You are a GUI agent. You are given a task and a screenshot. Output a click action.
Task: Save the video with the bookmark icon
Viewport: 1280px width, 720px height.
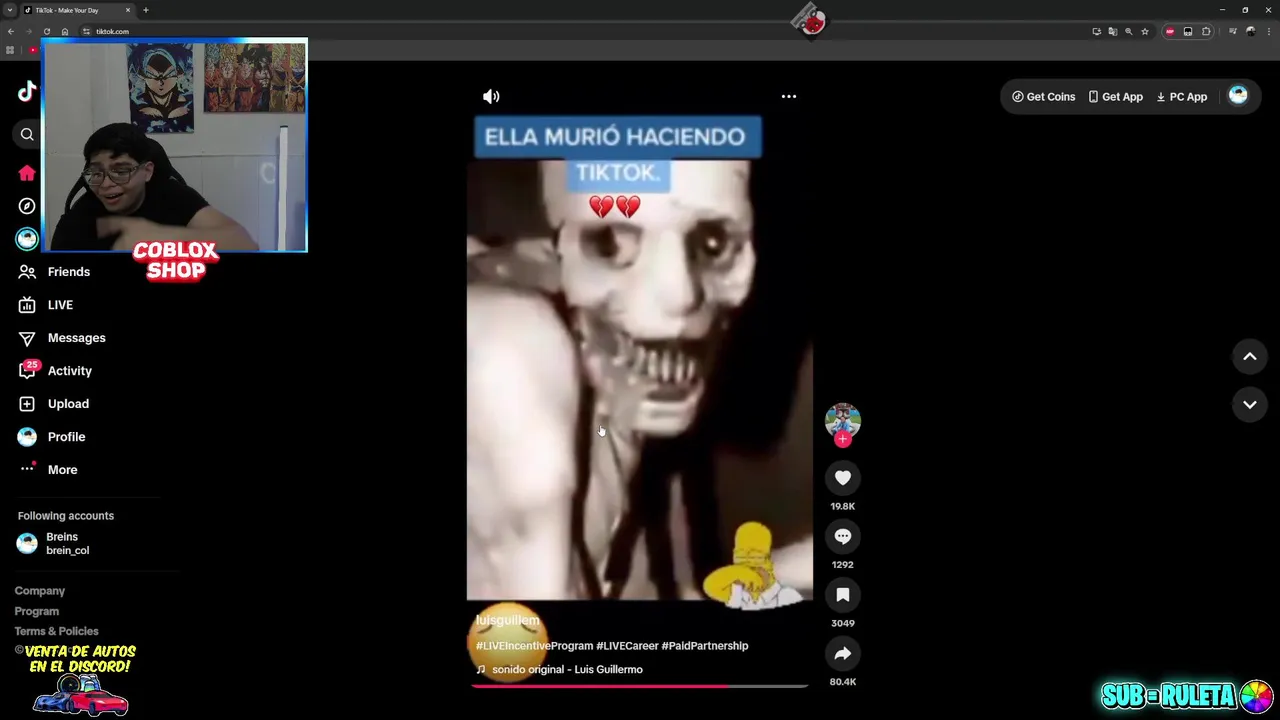click(843, 595)
